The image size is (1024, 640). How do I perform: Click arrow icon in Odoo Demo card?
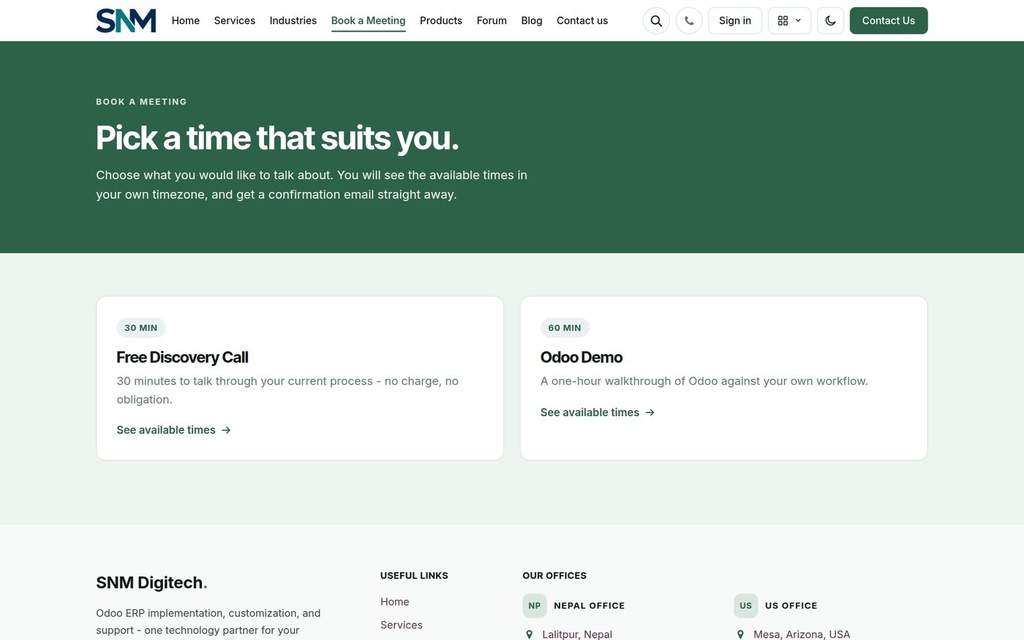click(650, 413)
